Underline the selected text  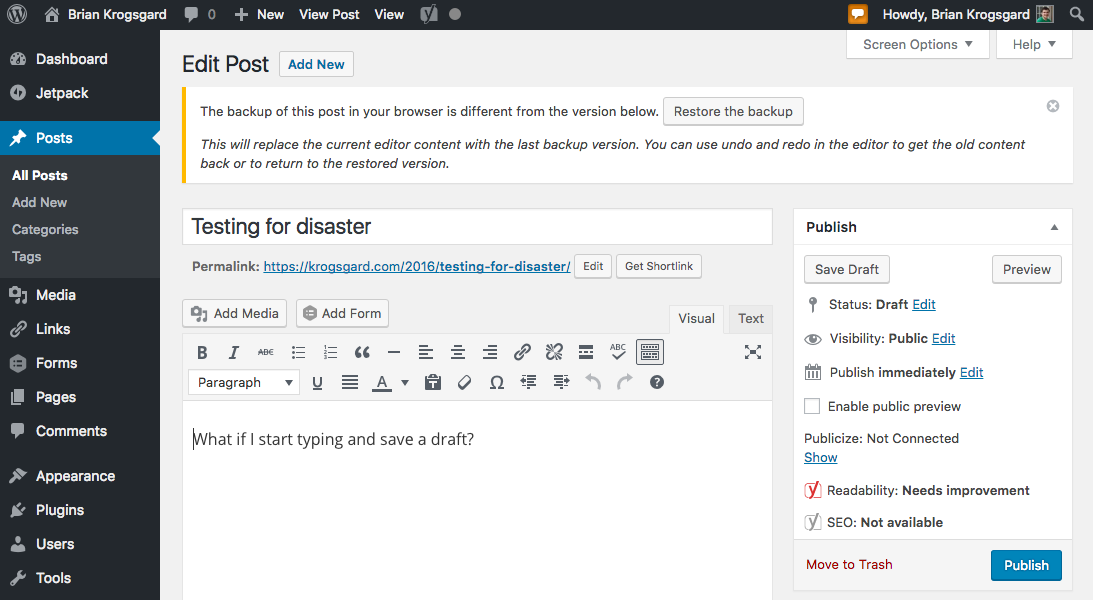[317, 383]
